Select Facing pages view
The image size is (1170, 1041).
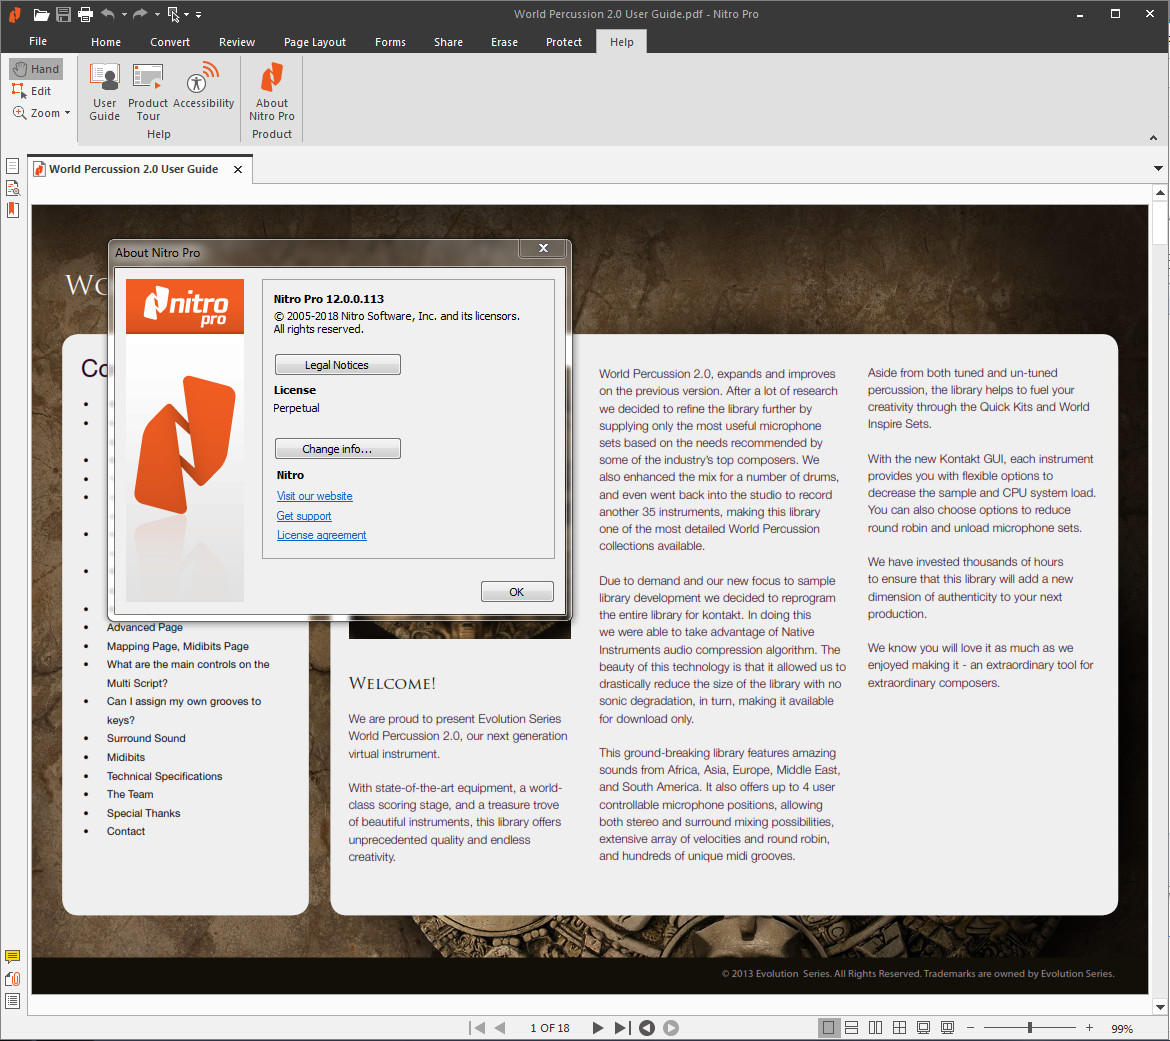(875, 1028)
